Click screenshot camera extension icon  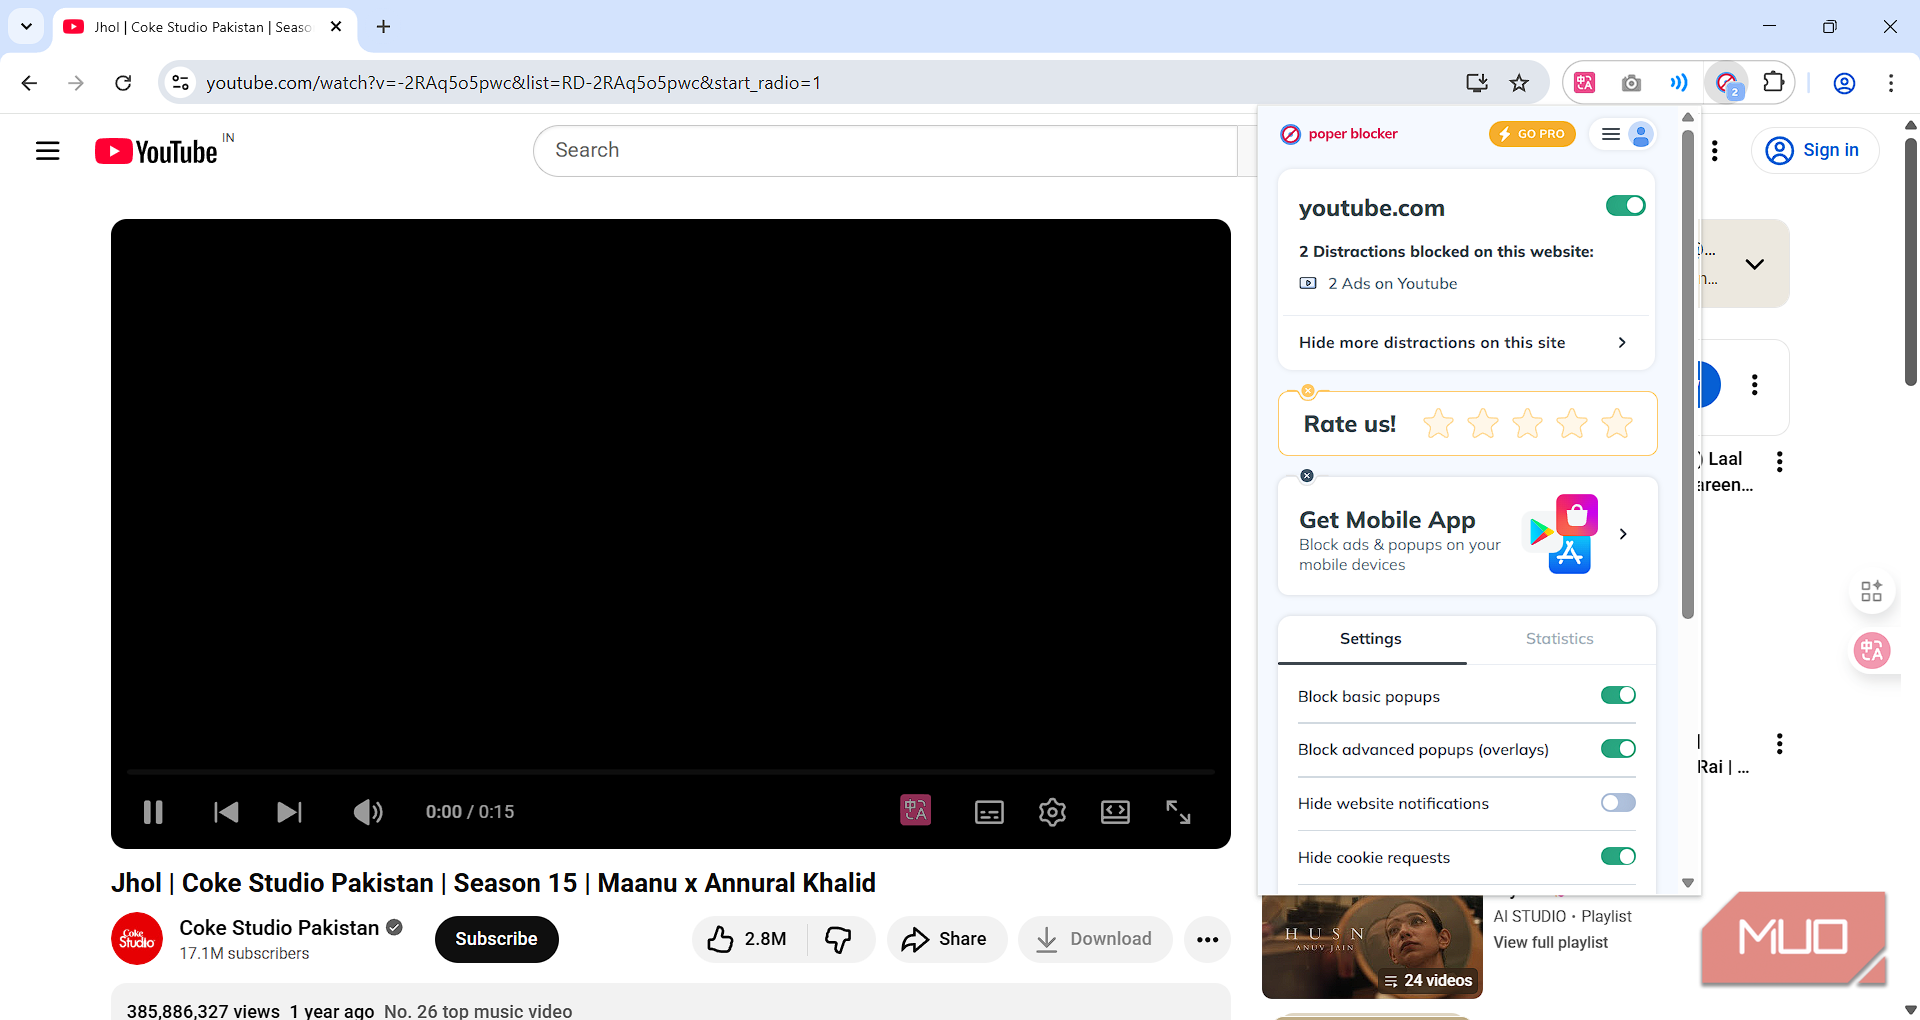(x=1631, y=83)
